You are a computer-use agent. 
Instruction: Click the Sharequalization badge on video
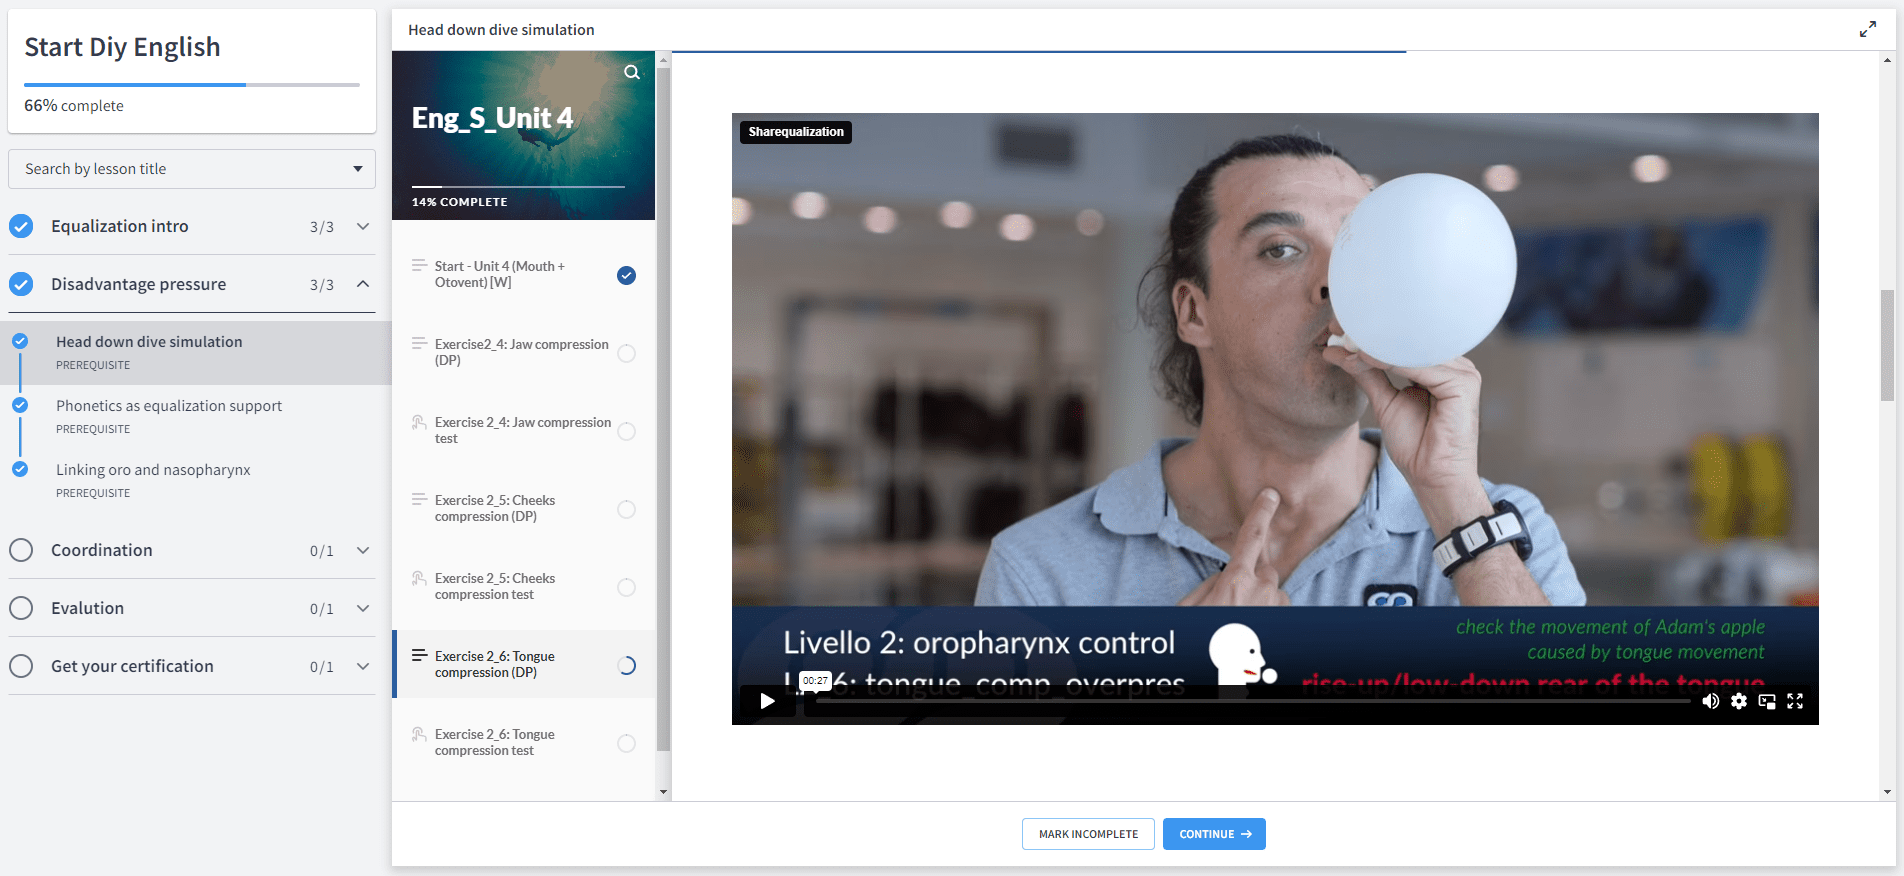coord(795,132)
